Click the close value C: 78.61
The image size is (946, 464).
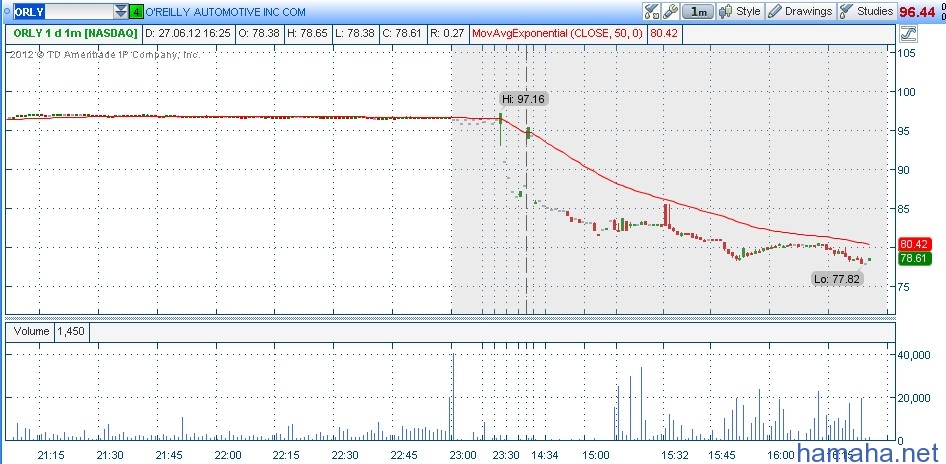[404, 34]
